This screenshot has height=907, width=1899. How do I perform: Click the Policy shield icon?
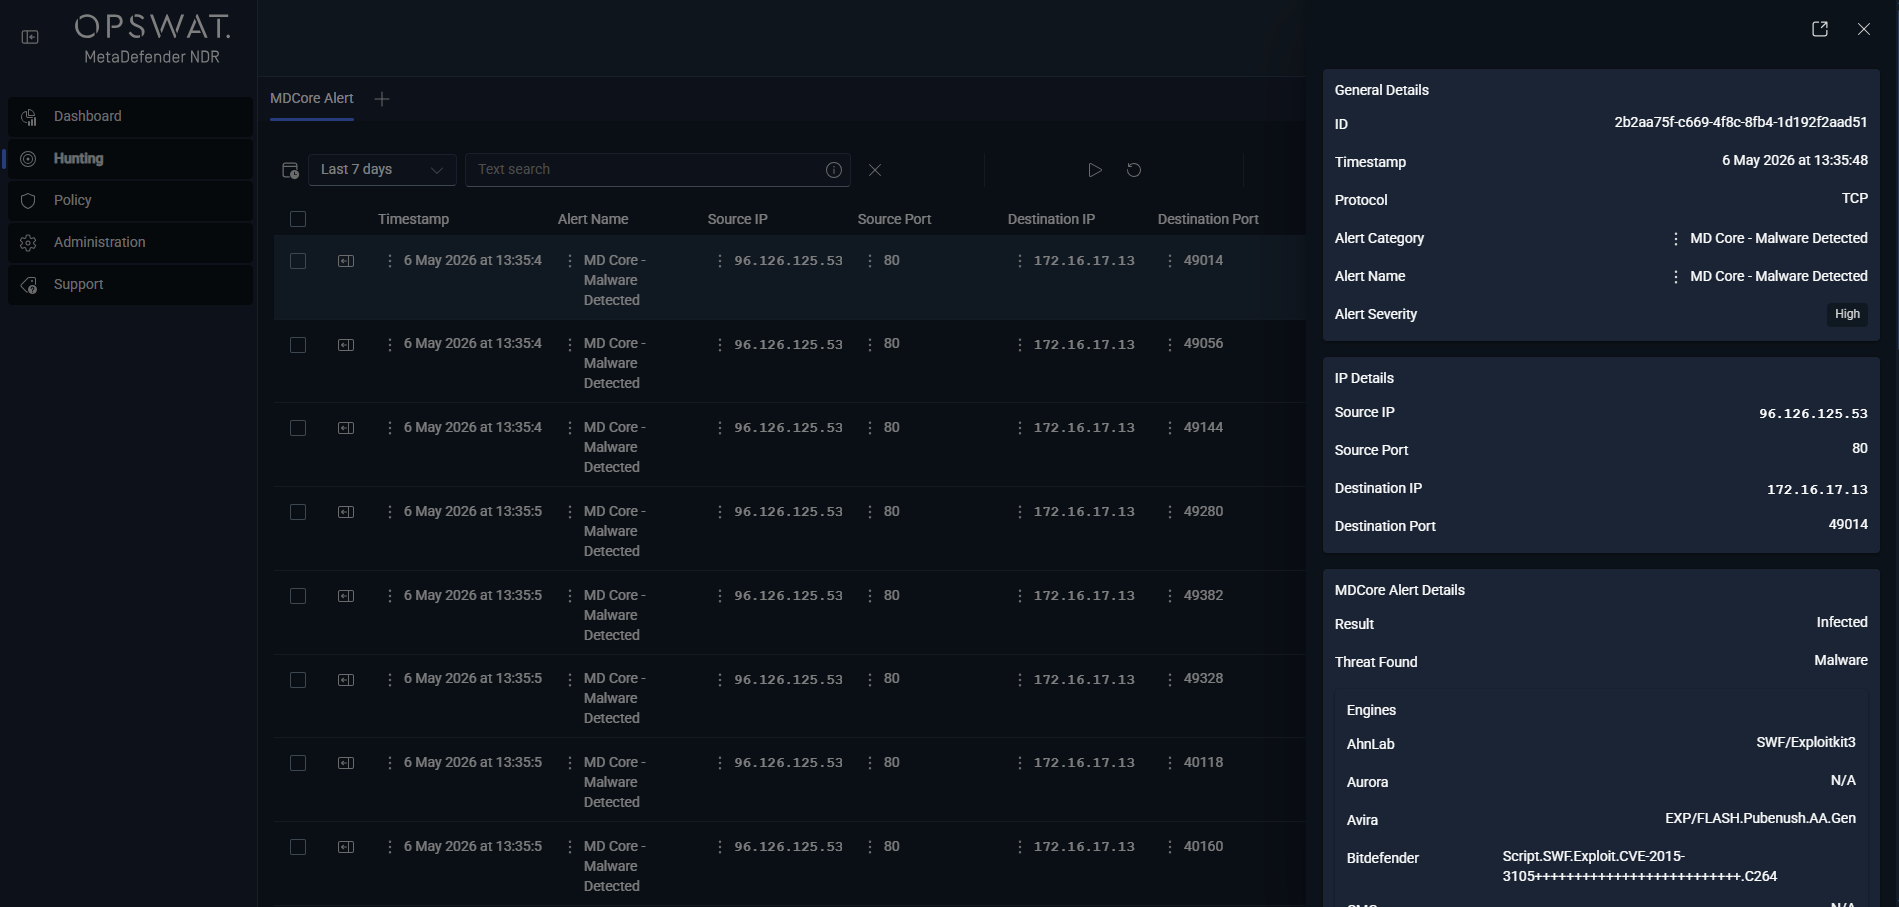point(28,201)
